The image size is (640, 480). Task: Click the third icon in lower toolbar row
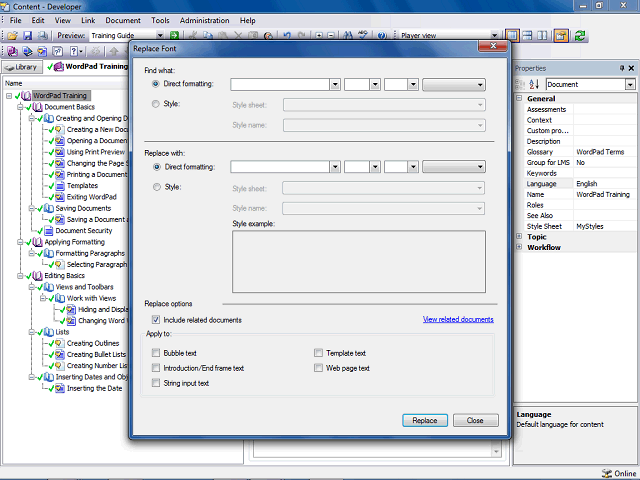[x=42, y=51]
